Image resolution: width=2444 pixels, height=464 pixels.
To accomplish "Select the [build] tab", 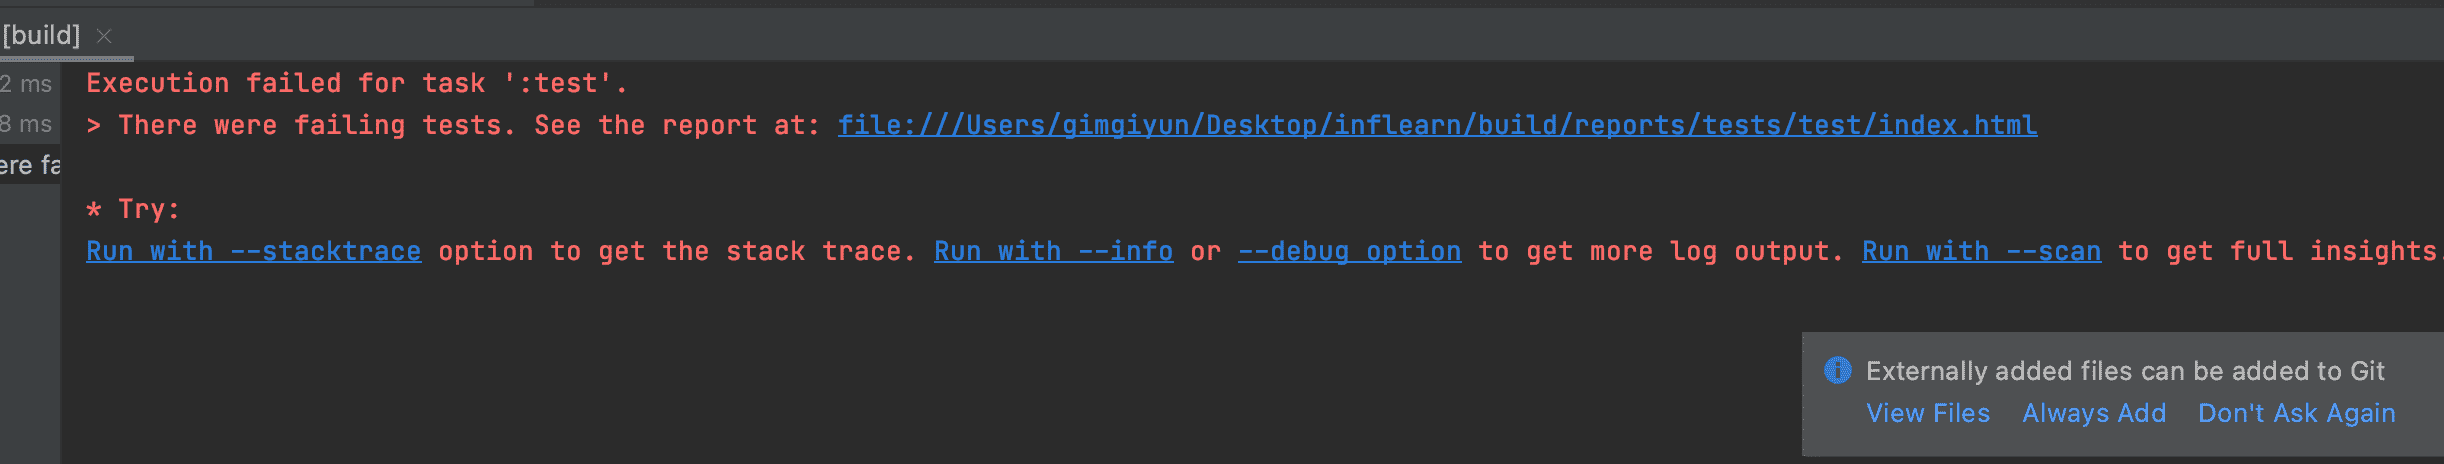I will pos(41,36).
